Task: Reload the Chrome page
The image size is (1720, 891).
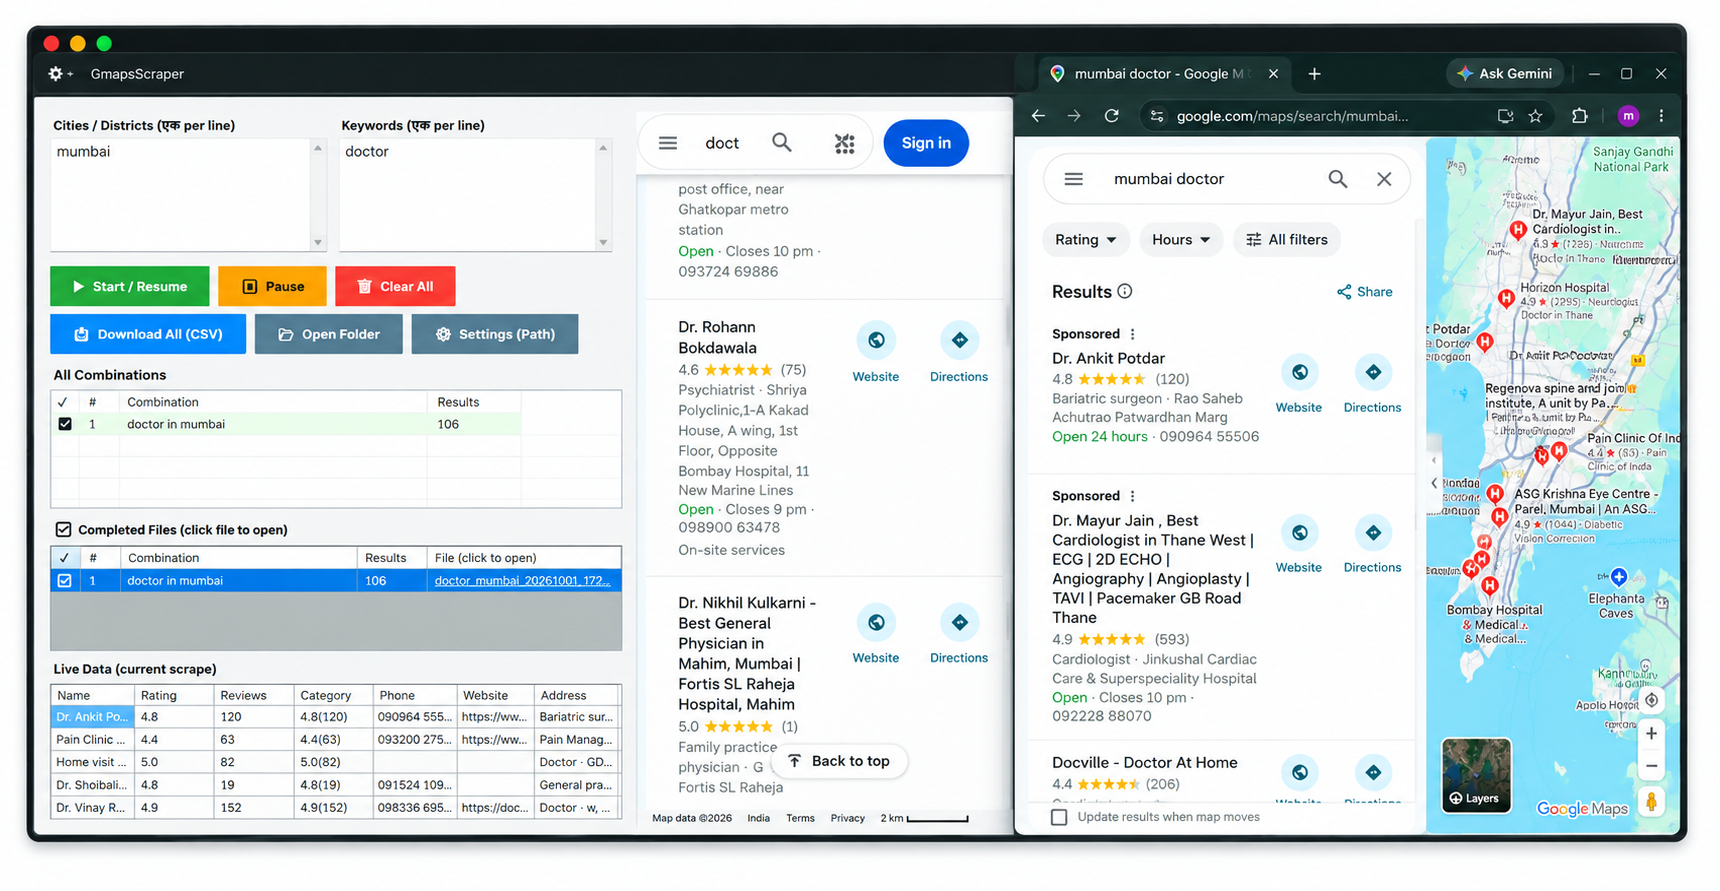Action: [1112, 116]
